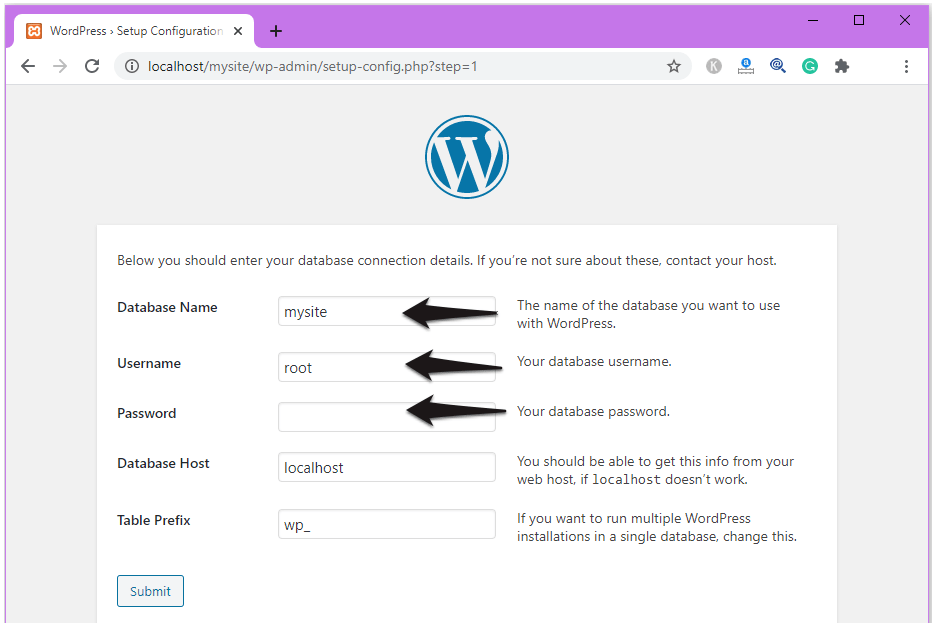The width and height of the screenshot is (934, 623).
Task: Click the Username input field
Action: (387, 367)
